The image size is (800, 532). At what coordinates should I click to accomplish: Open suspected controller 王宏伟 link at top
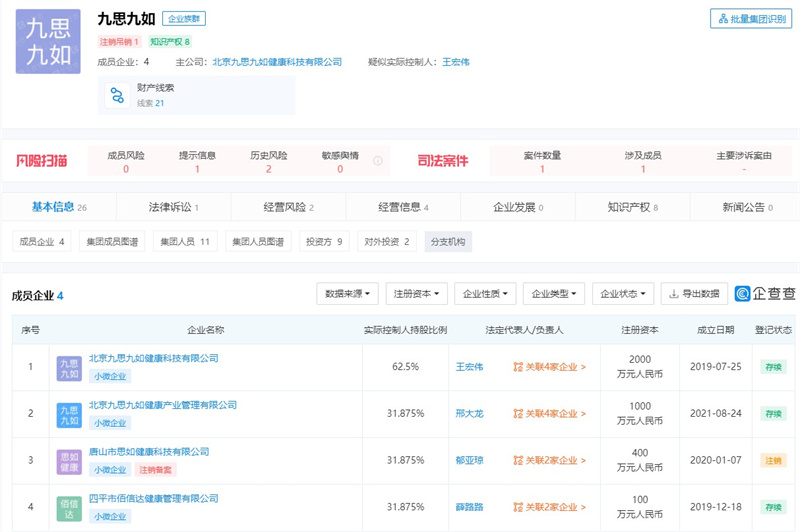455,62
